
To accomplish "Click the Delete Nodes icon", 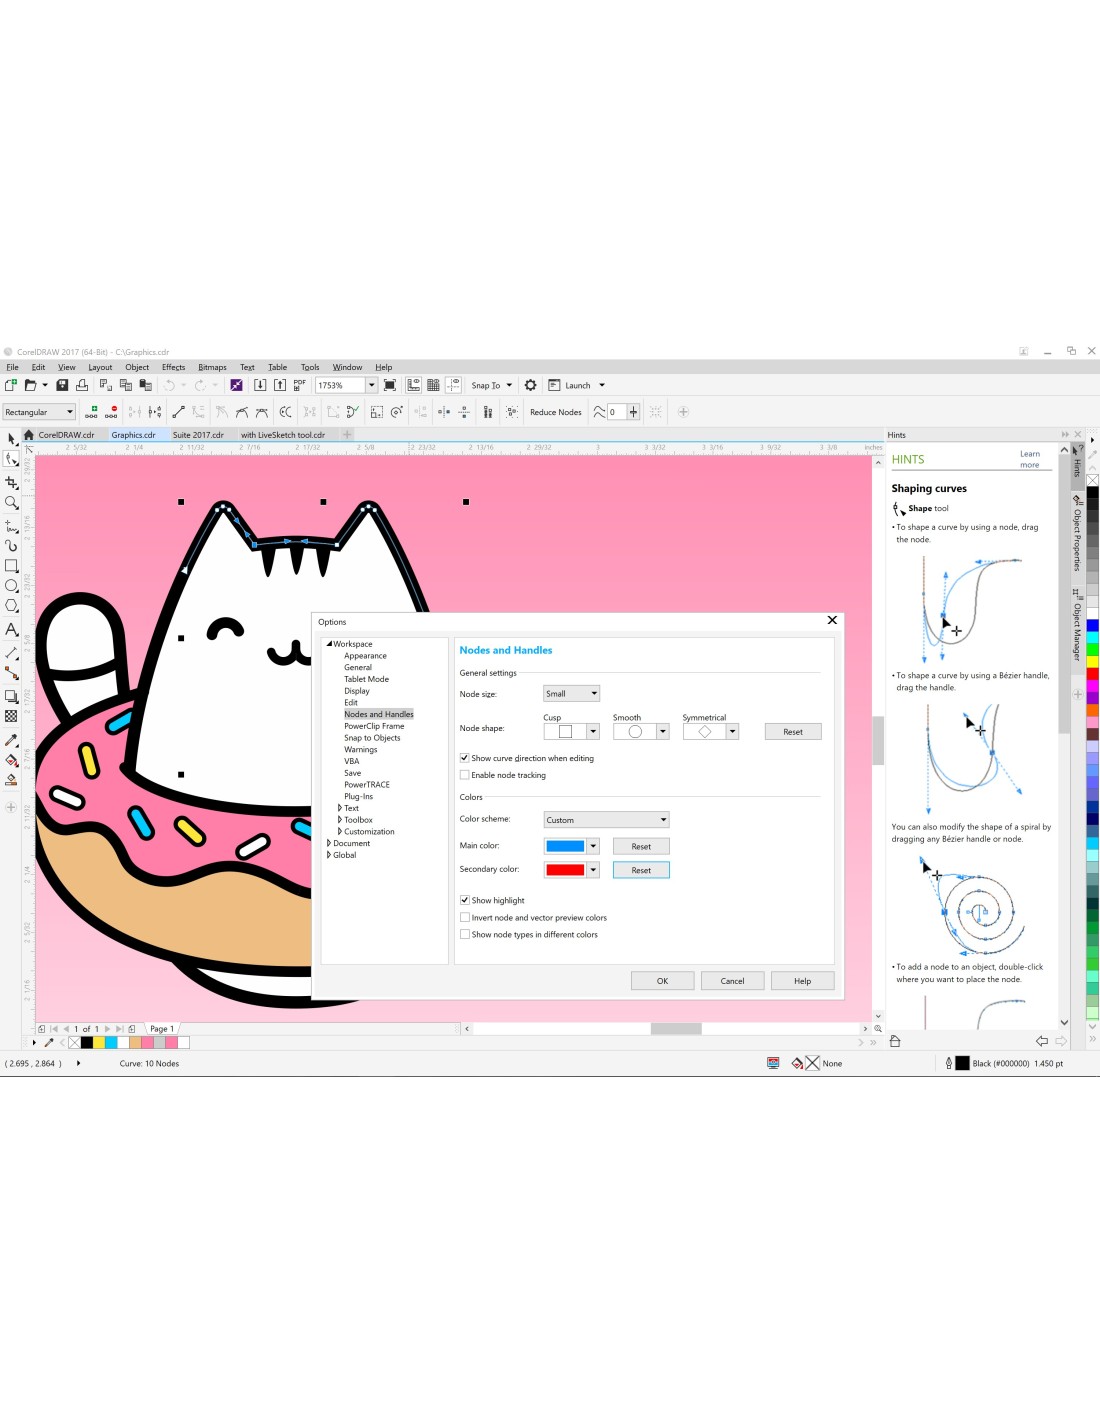I will tap(111, 412).
